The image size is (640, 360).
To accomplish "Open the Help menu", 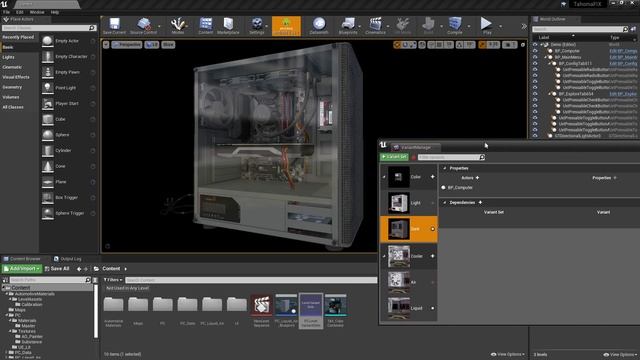I will click(55, 12).
